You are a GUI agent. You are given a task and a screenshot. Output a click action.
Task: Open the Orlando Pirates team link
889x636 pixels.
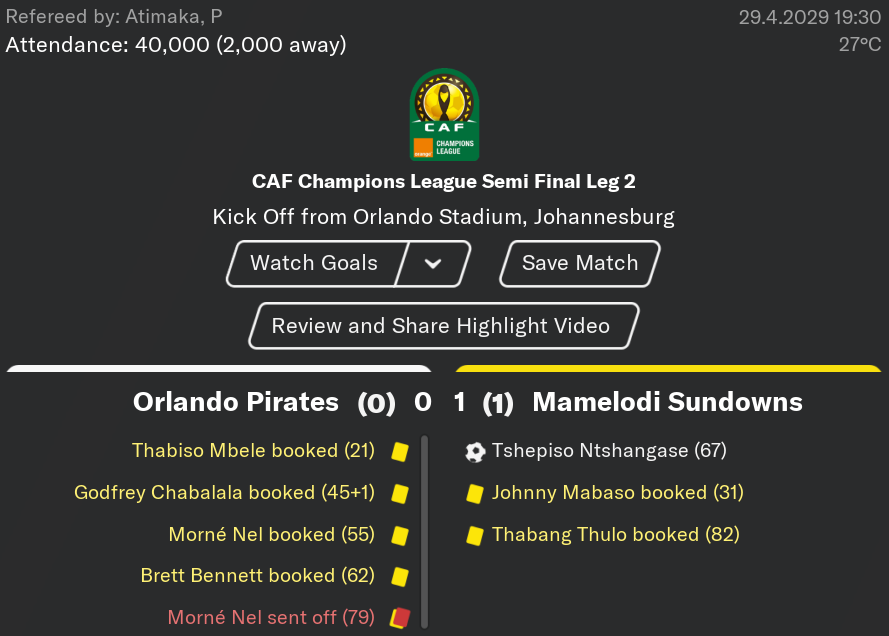tap(236, 402)
